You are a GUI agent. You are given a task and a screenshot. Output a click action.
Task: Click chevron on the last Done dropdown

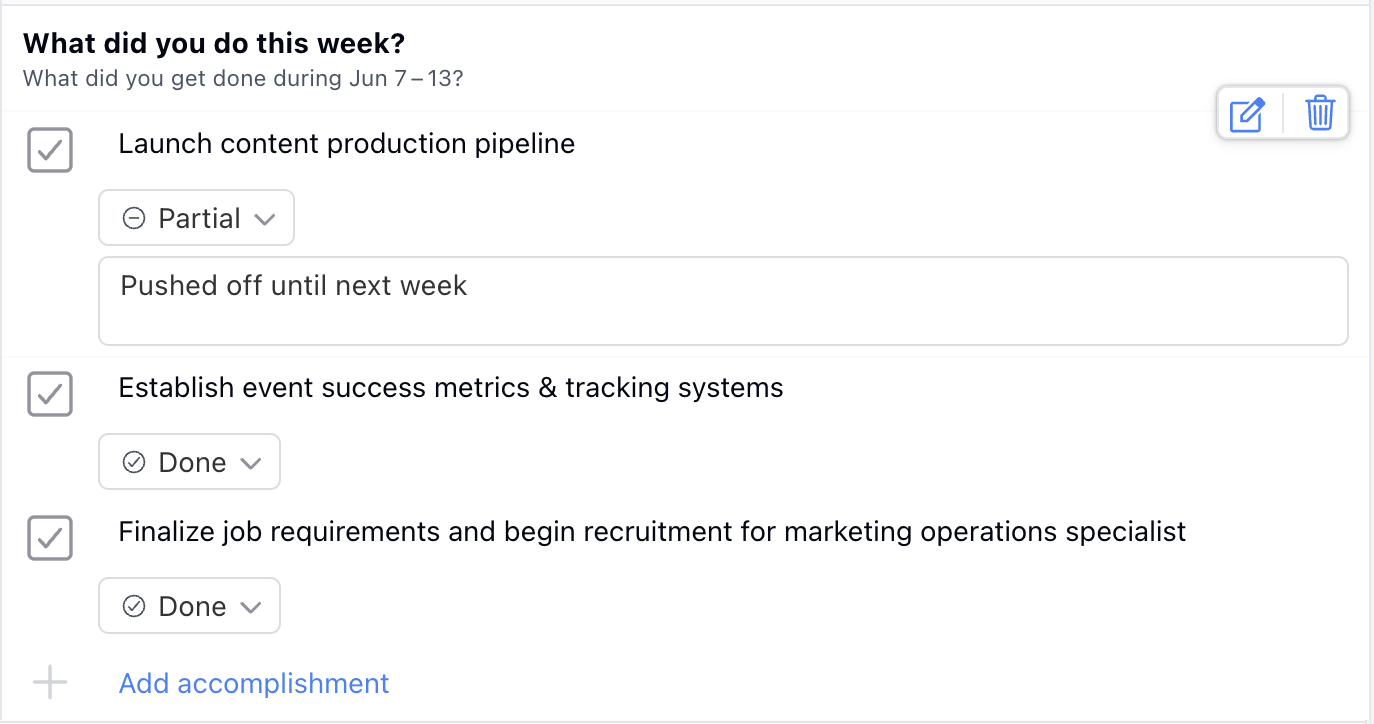(x=251, y=607)
